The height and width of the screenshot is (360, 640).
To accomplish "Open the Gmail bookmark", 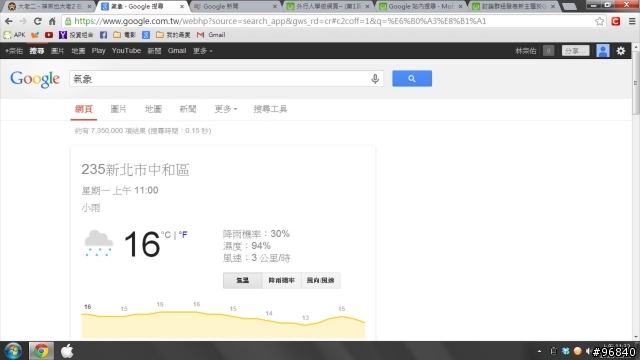I will [x=211, y=35].
